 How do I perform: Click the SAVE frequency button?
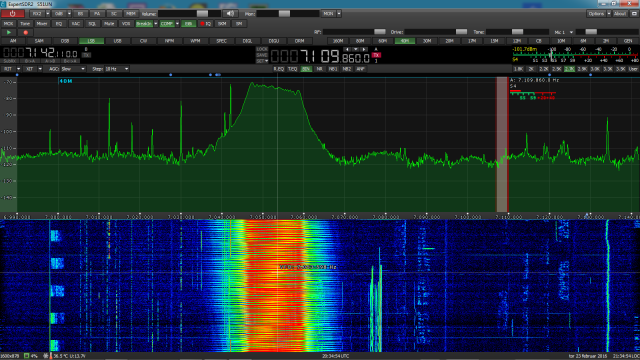click(262, 55)
